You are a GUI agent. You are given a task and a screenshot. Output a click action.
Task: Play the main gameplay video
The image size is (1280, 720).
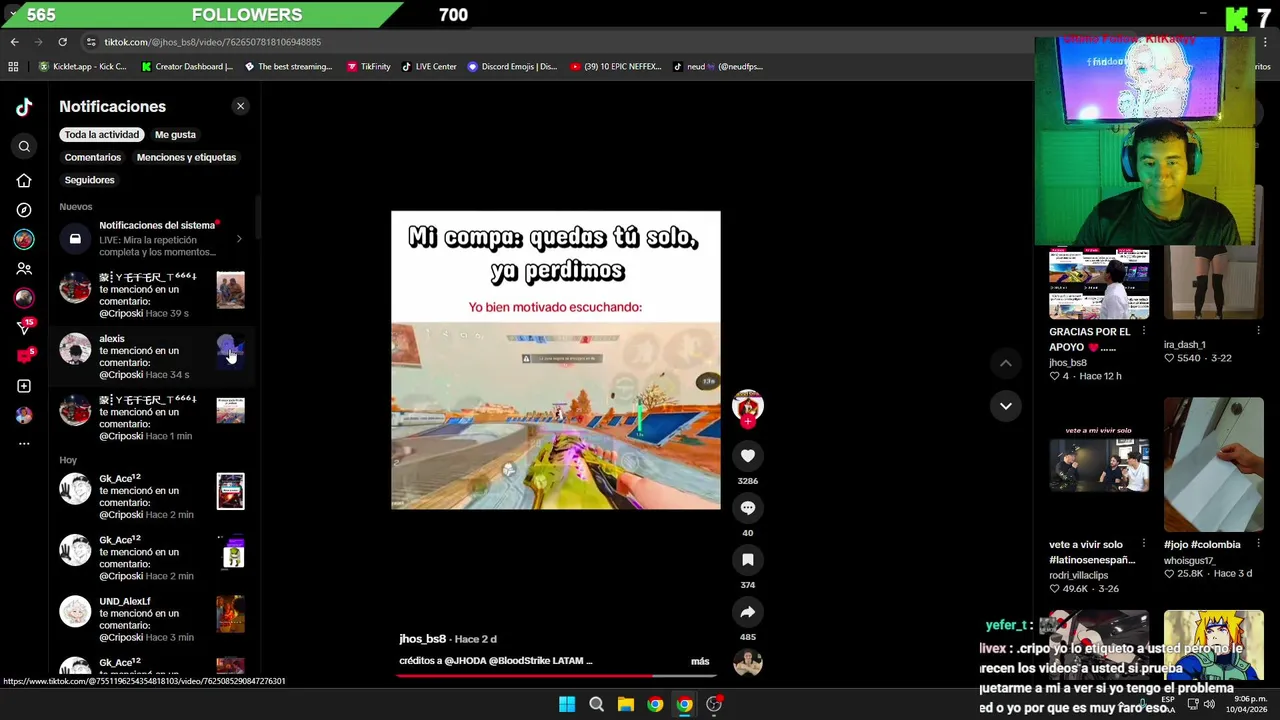pos(555,360)
